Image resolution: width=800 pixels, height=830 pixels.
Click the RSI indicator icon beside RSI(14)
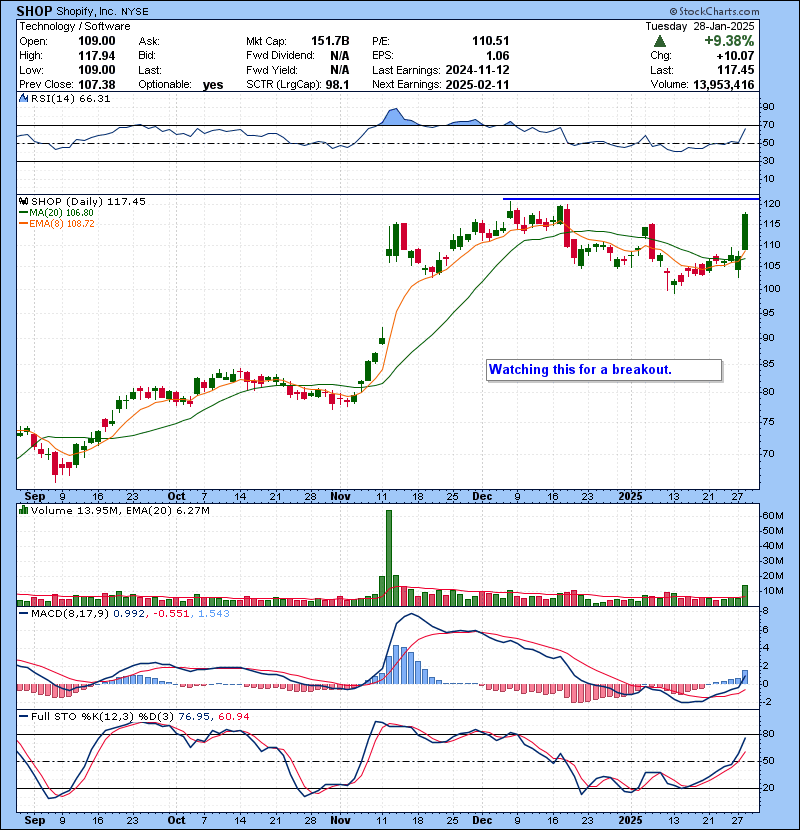(x=23, y=98)
